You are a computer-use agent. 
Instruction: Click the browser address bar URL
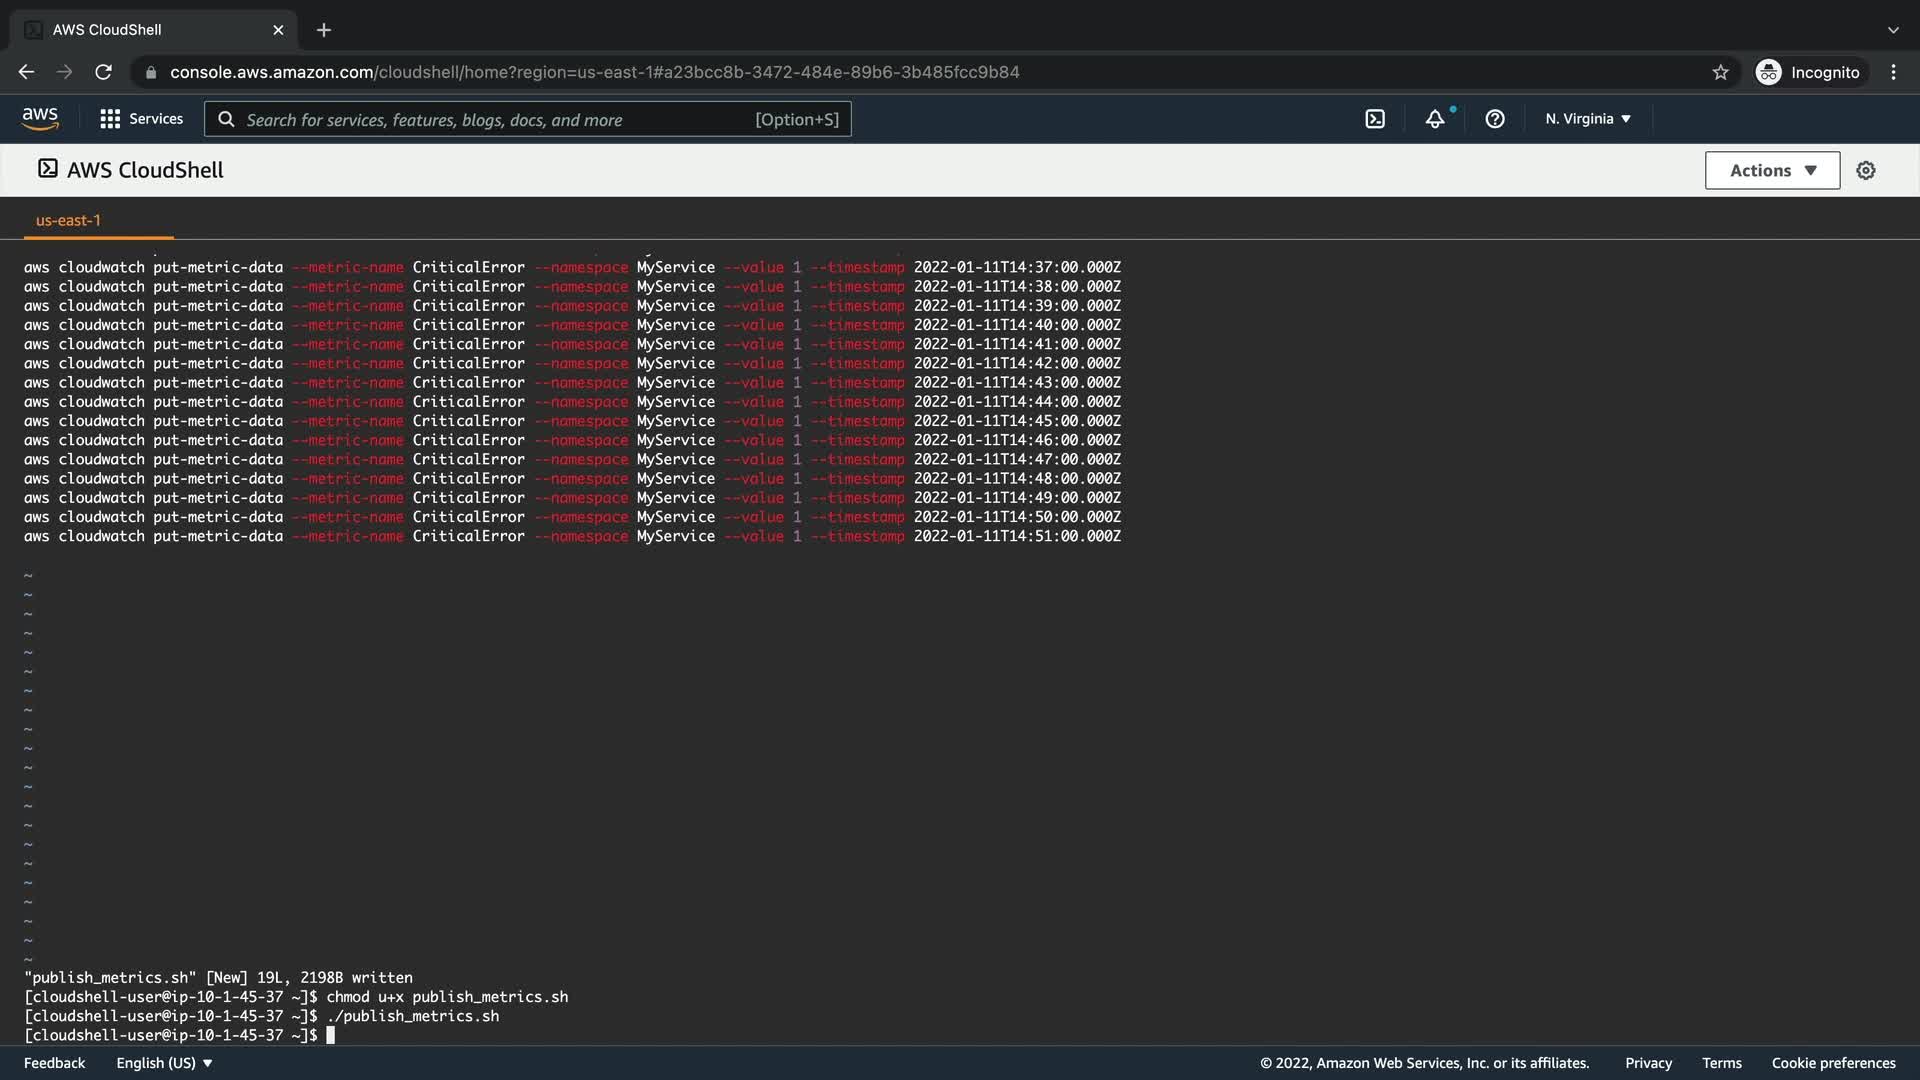tap(594, 72)
